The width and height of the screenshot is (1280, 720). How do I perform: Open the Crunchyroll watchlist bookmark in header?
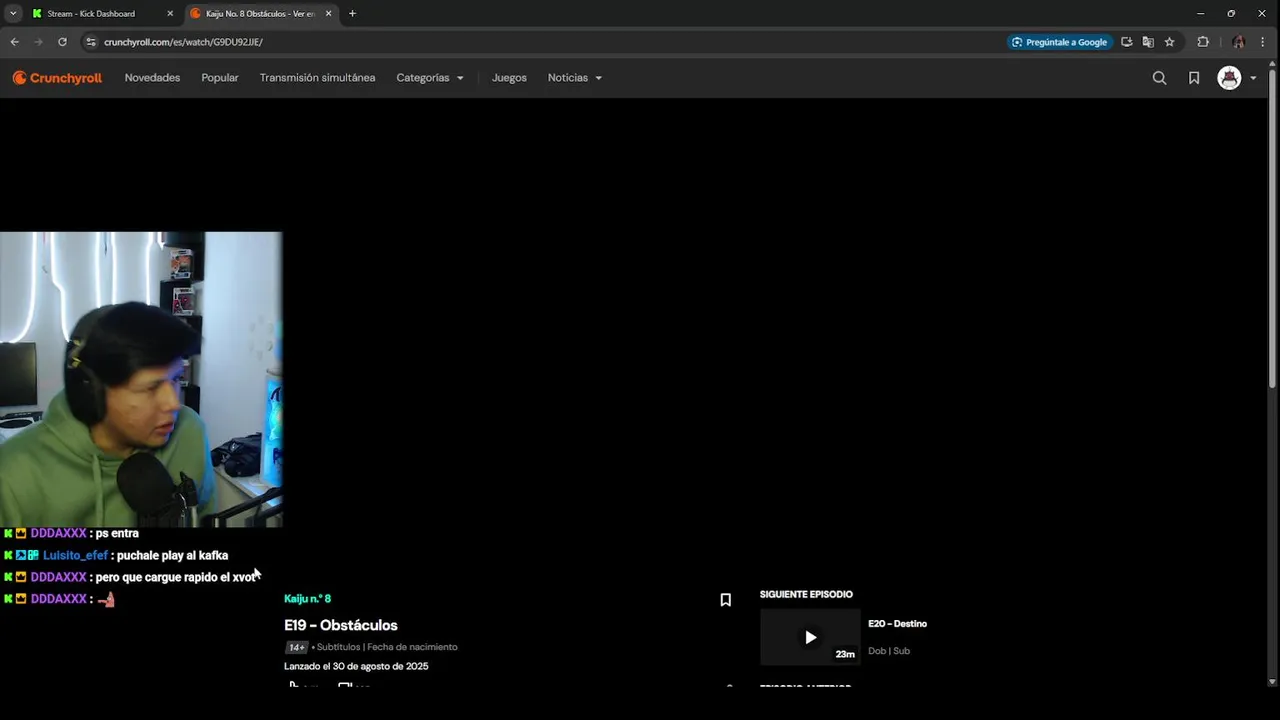(1194, 78)
